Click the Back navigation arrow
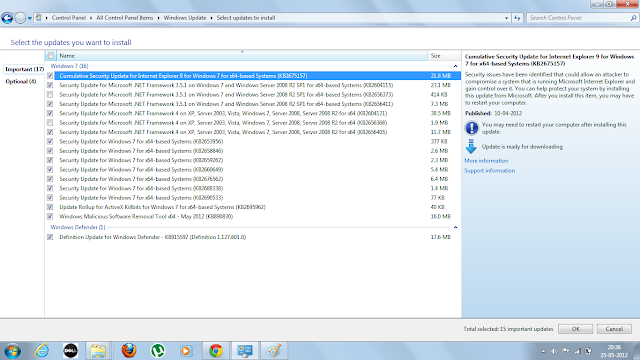 [x=7, y=18]
